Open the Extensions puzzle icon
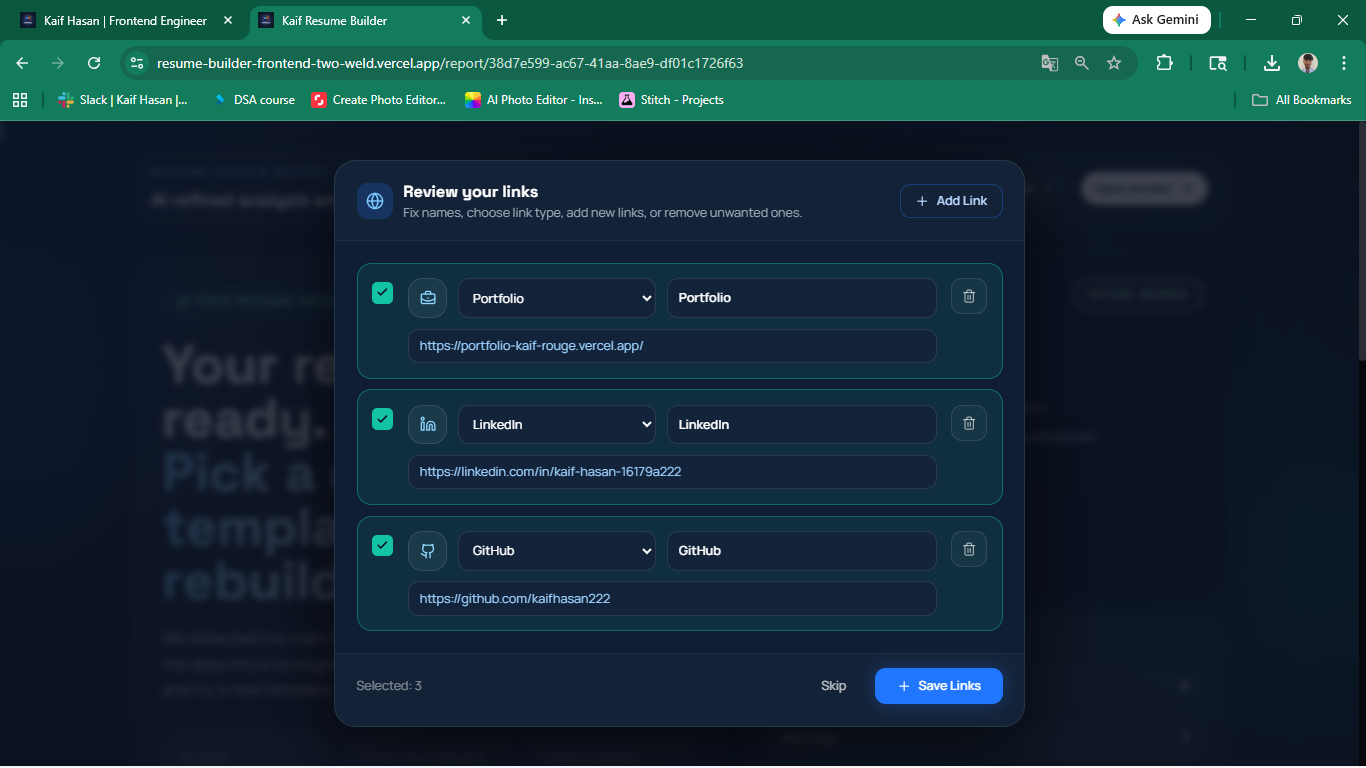The width and height of the screenshot is (1366, 768). click(1164, 63)
